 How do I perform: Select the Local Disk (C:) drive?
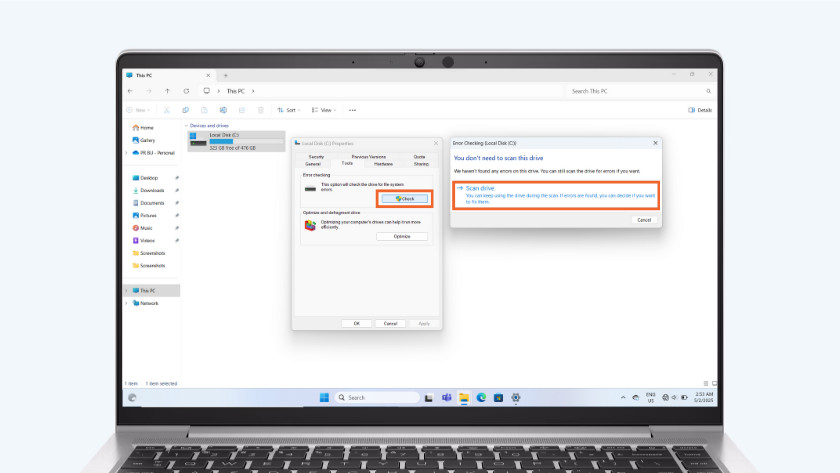(x=224, y=140)
